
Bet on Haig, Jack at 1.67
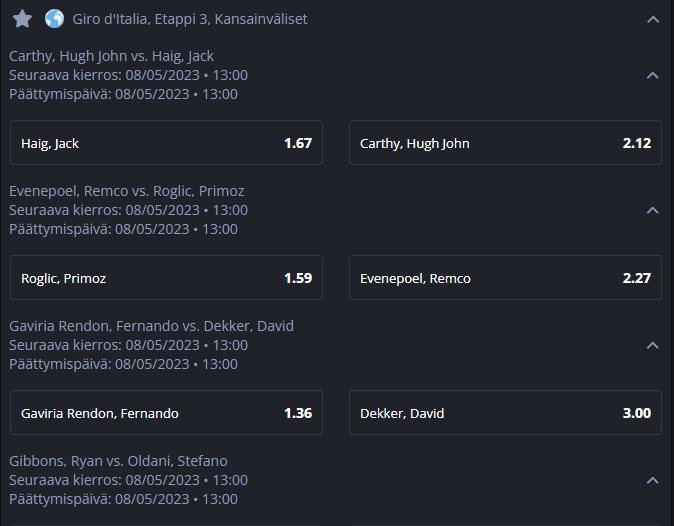click(x=166, y=143)
